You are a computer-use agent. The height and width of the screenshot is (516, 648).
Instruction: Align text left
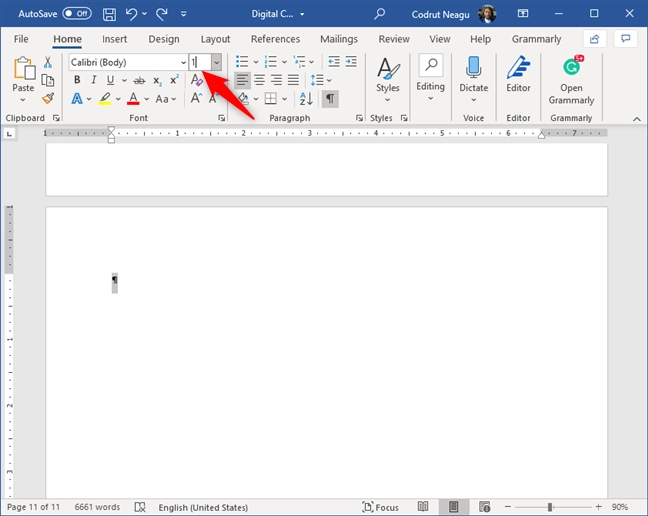(242, 80)
